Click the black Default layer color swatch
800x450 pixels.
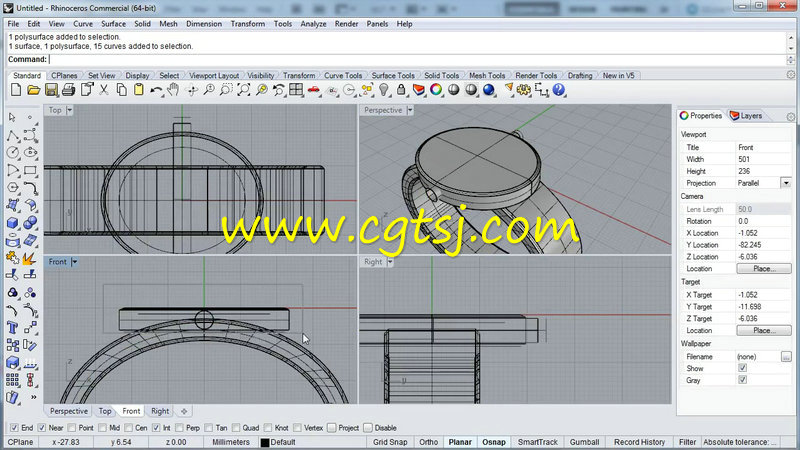(265, 442)
